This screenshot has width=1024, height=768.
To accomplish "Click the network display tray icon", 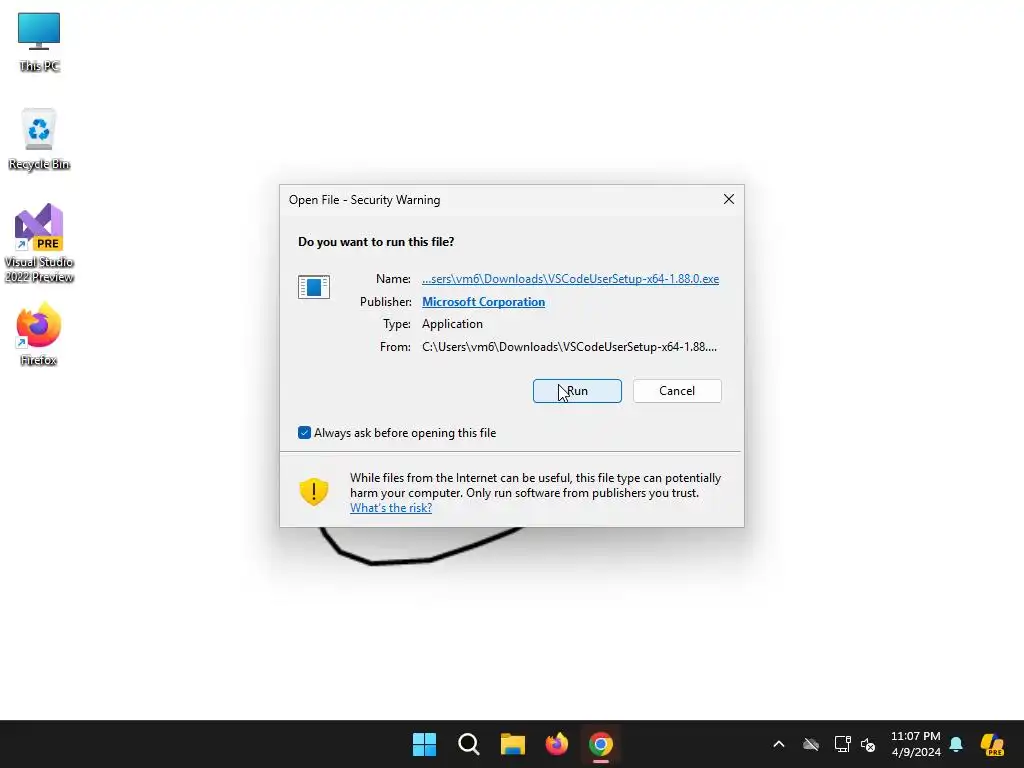I will [x=842, y=744].
